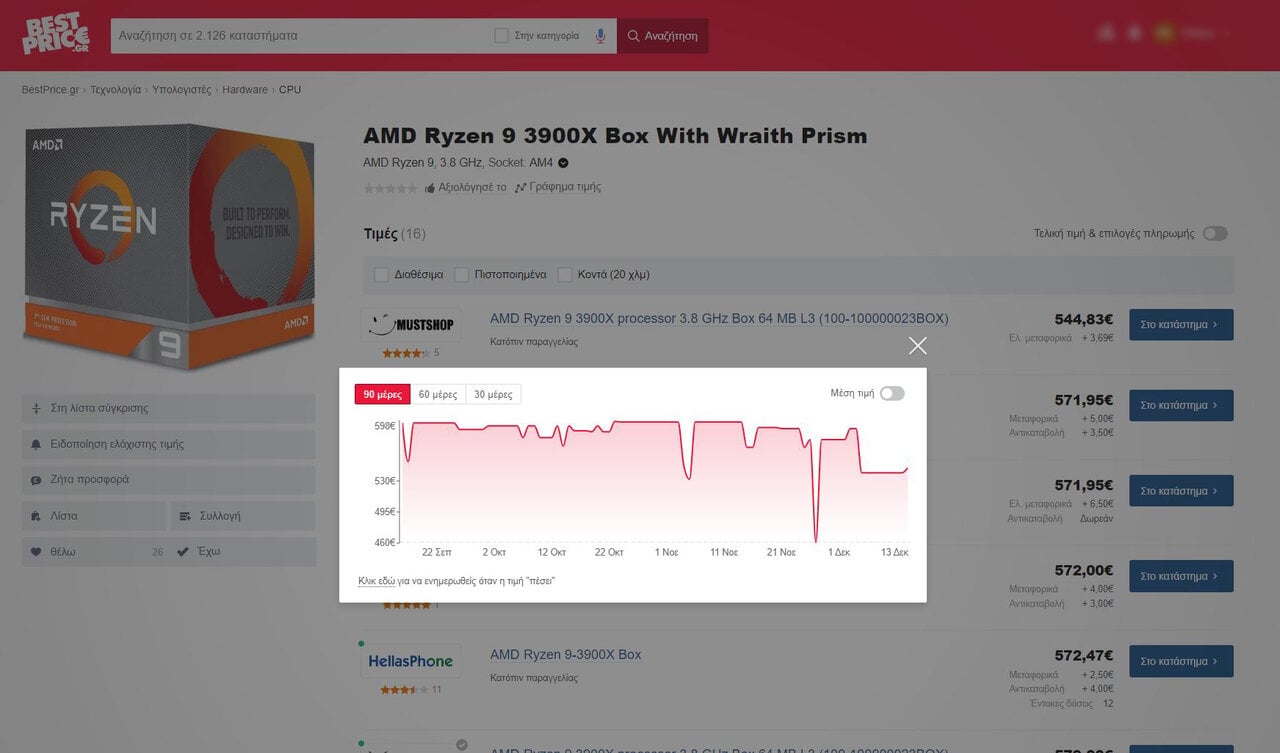Click Ζήτα προσφορά button
Screen dimensions: 1280x753
169,480
